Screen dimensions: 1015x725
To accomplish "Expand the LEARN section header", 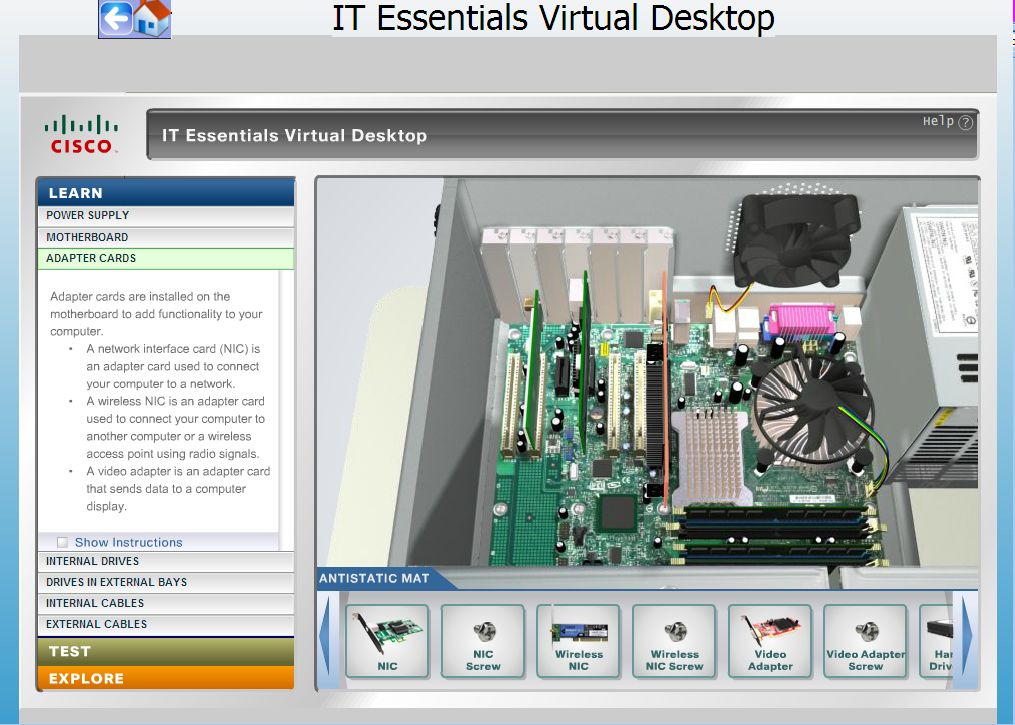I will tap(166, 193).
